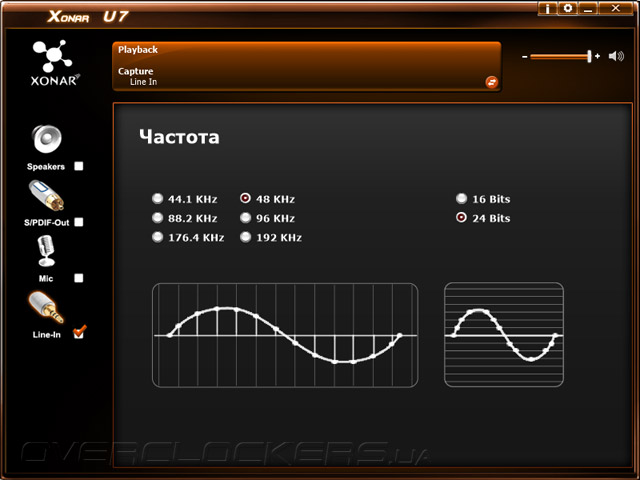Increase volume with the plus sign
Viewport: 640px width, 480px height.
[598, 56]
